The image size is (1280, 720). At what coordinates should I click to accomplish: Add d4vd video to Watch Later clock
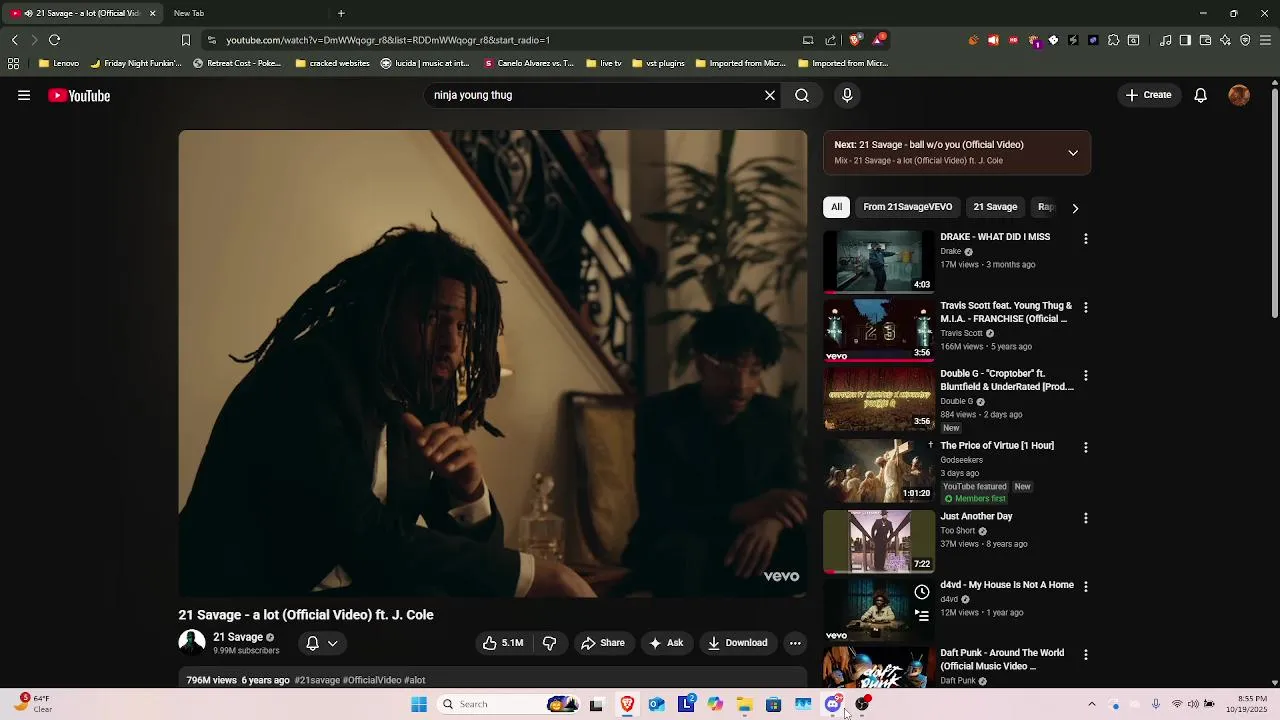click(922, 592)
